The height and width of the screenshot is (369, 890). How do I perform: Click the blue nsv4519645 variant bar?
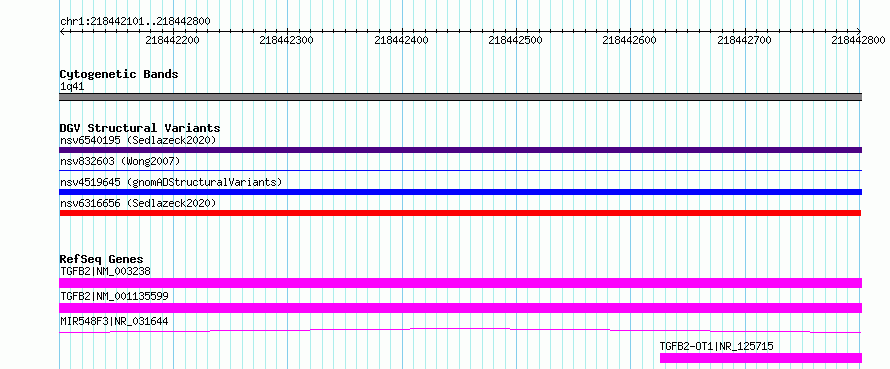point(460,192)
